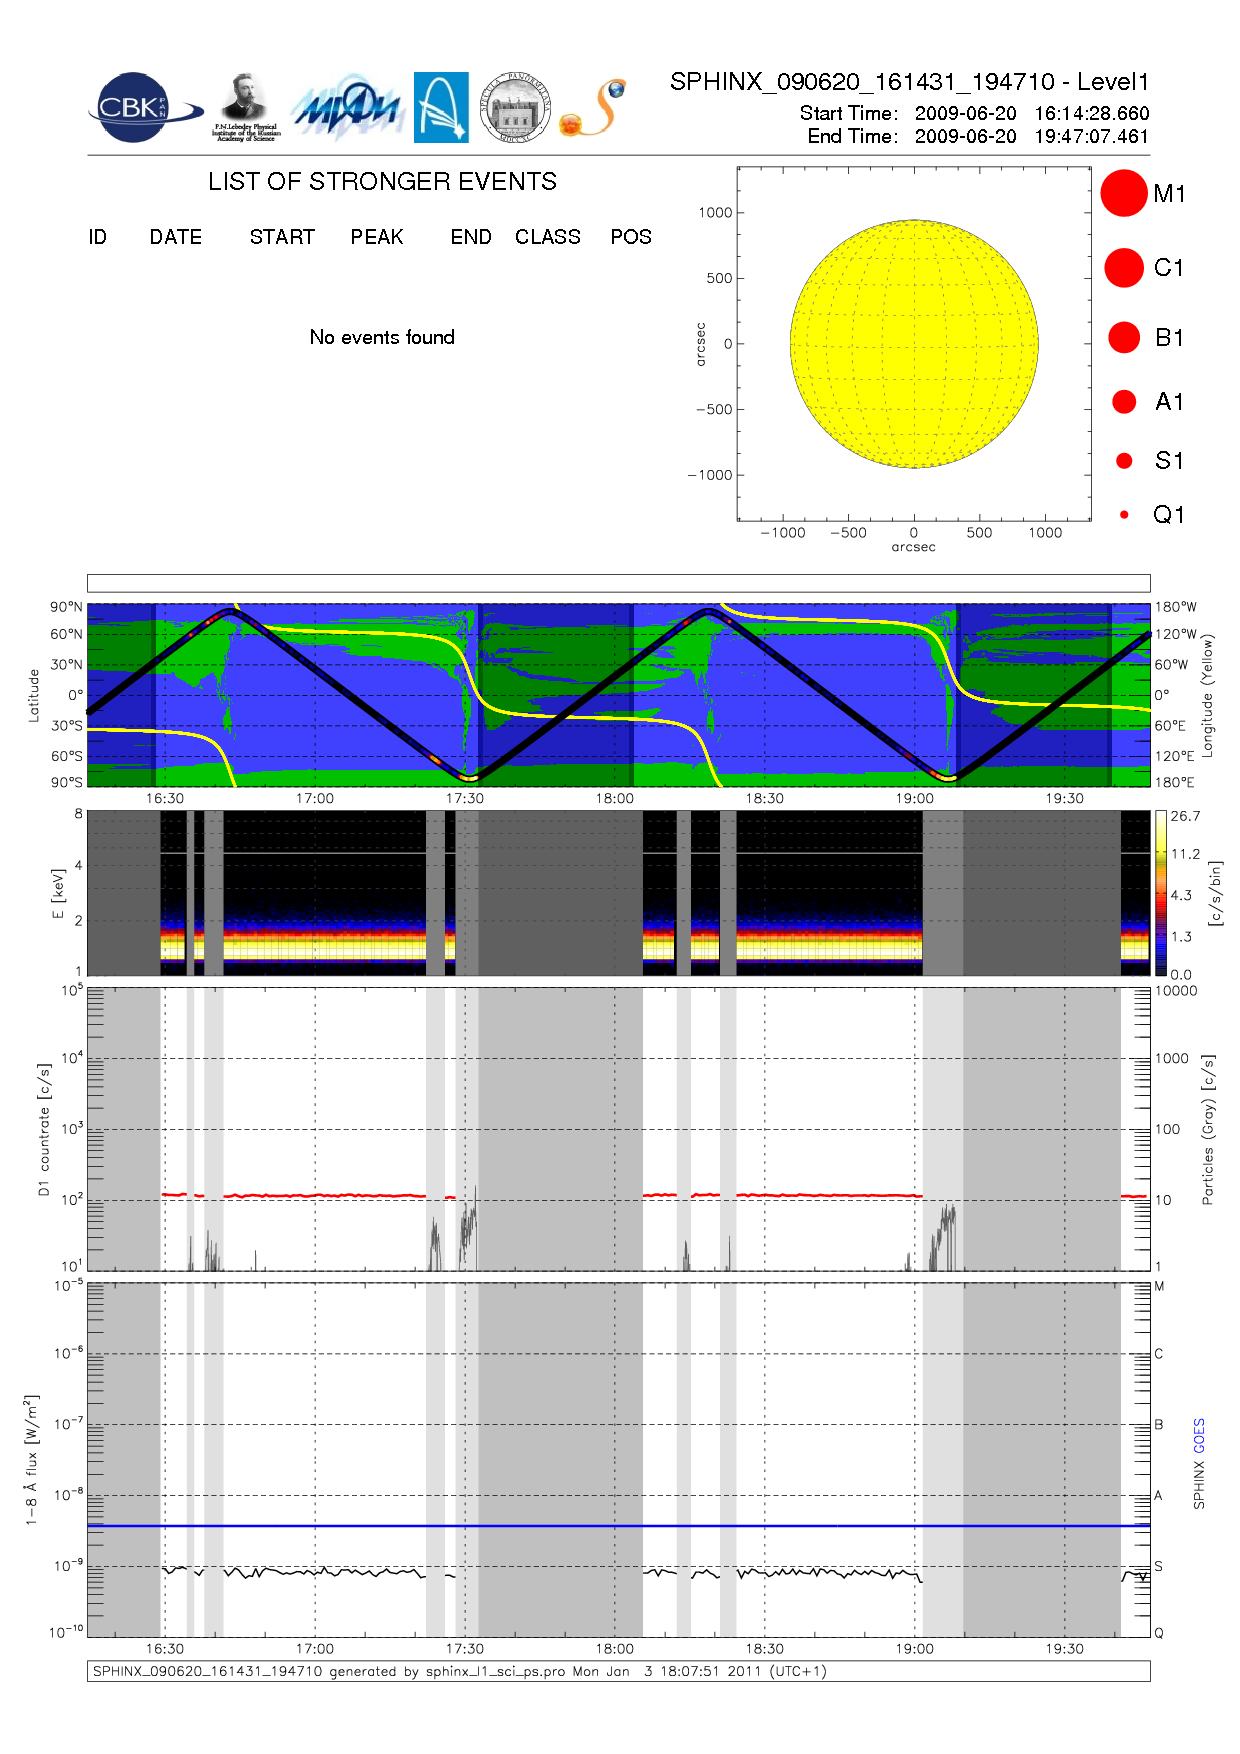Click the 'arcsec' label below the sun plot

click(914, 547)
